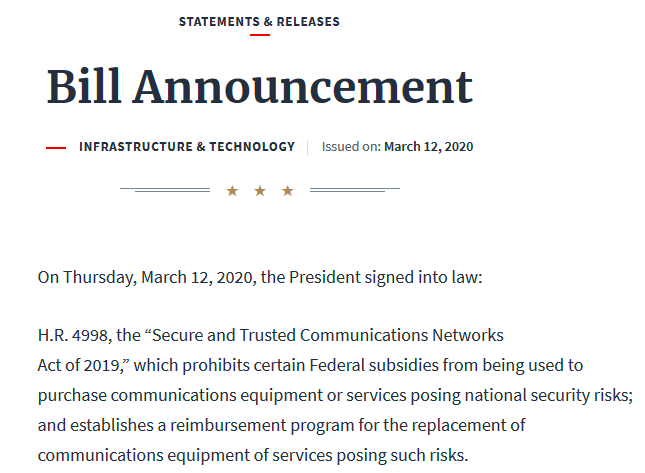The height and width of the screenshot is (473, 645).
Task: Click the left gold star
Action: (x=232, y=190)
